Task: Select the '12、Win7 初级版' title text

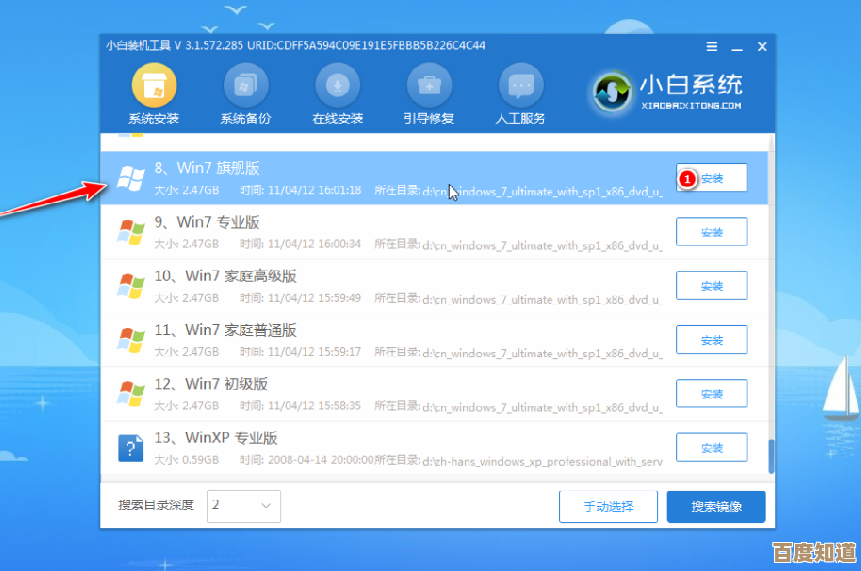Action: (211, 383)
